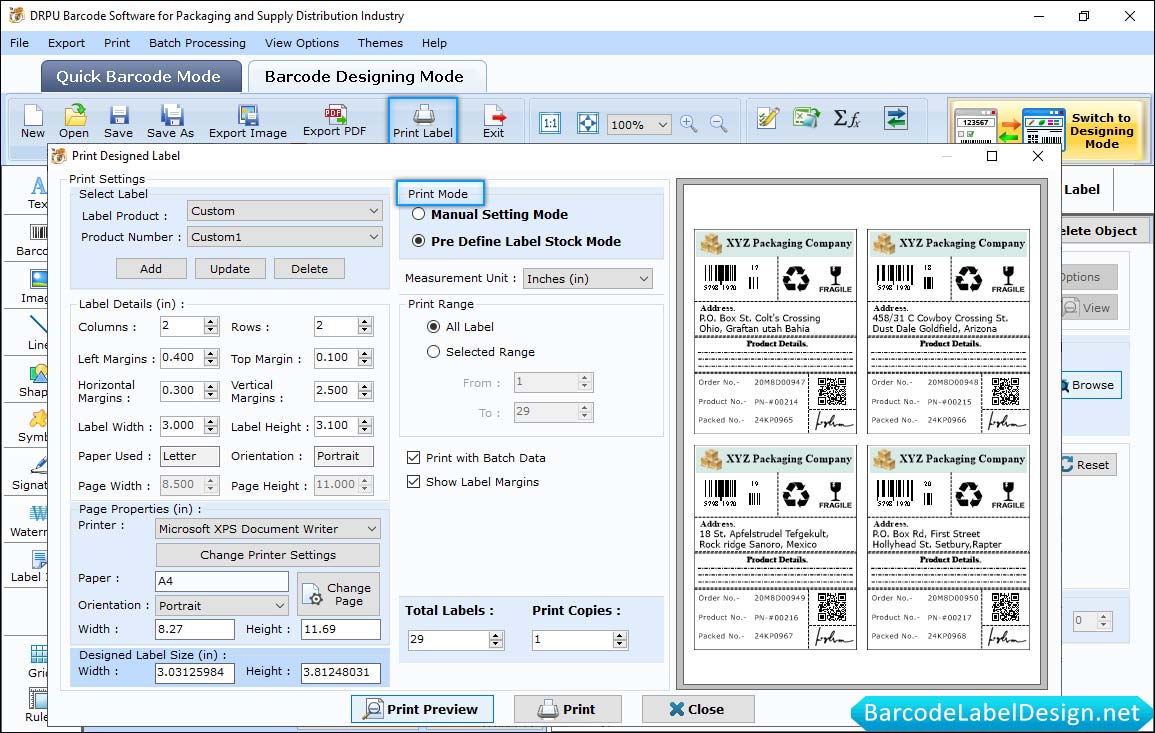Expand the Label Product dropdown

[284, 211]
